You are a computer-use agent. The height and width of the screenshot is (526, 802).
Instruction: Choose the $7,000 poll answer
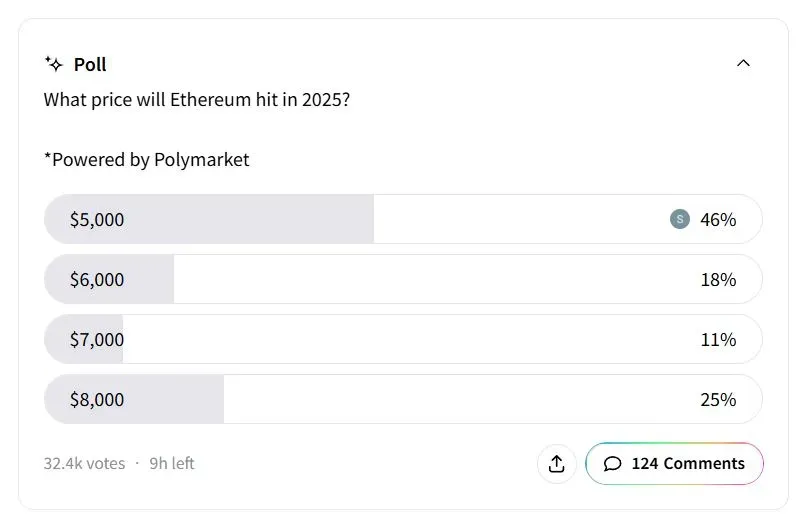coord(97,339)
